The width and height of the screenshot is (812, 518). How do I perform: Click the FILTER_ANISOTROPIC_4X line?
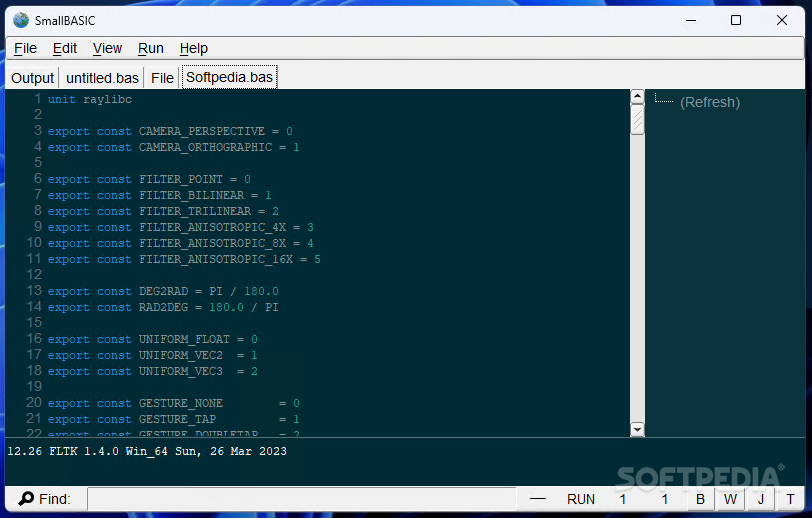[181, 227]
